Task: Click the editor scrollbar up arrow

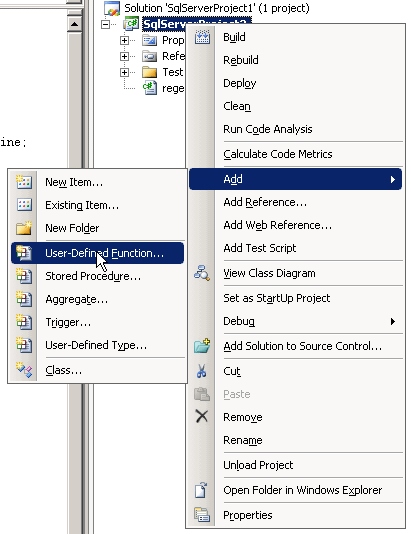Action: [74, 24]
